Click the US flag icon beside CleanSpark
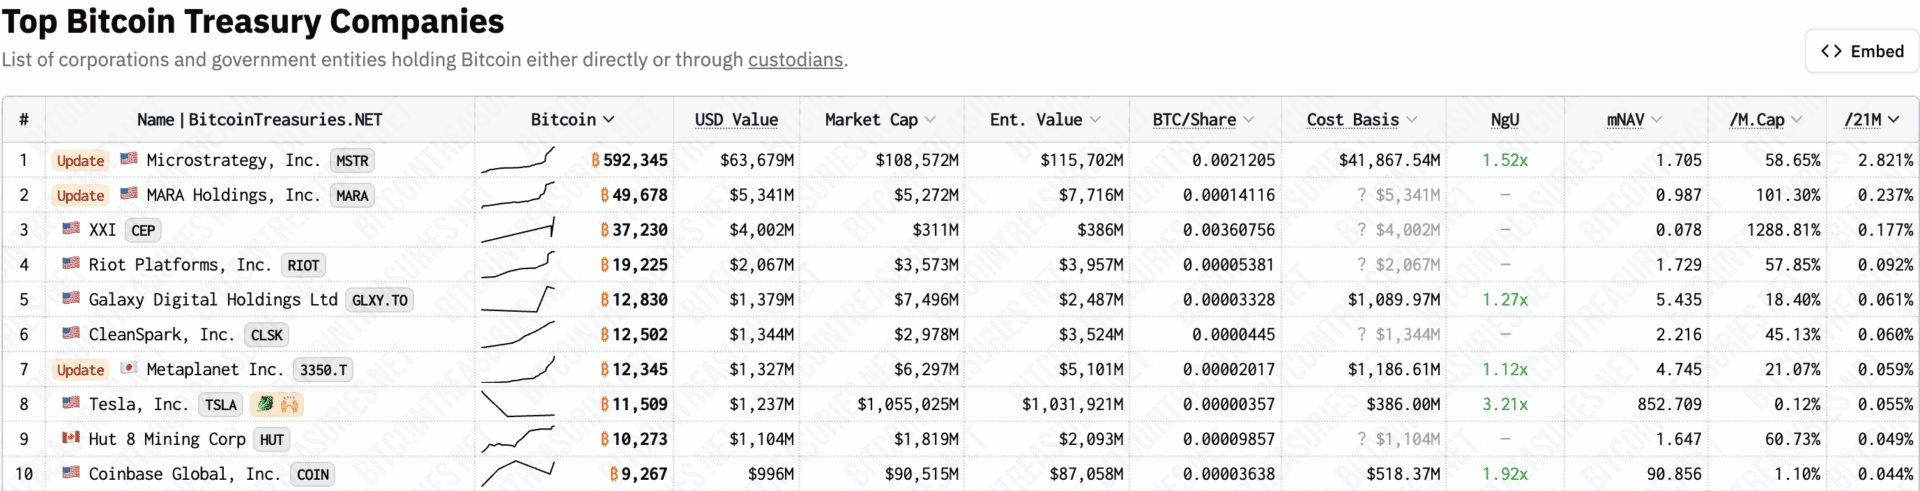This screenshot has height=491, width=1920. click(x=71, y=333)
